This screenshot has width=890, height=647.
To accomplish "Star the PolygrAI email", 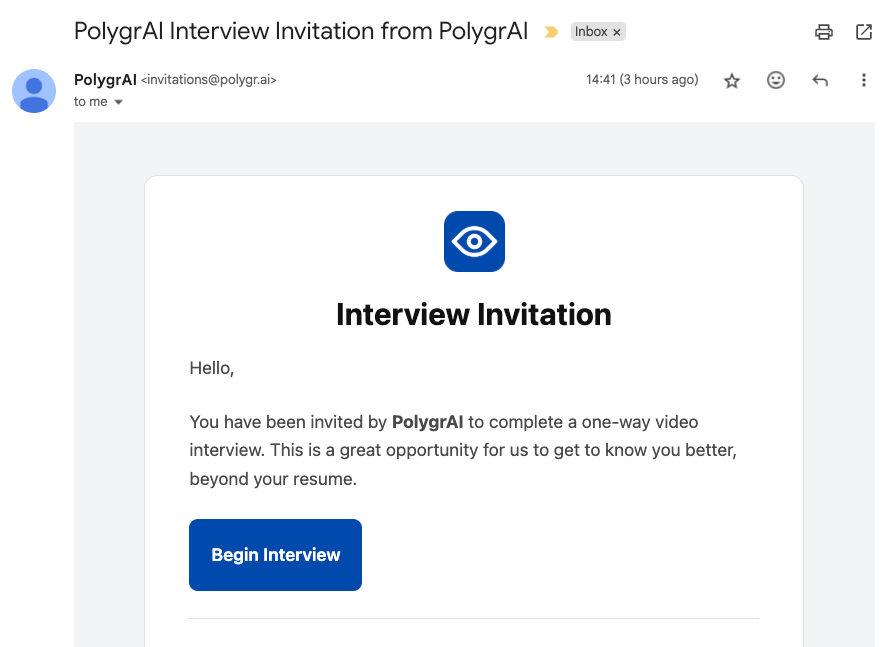I will (732, 81).
